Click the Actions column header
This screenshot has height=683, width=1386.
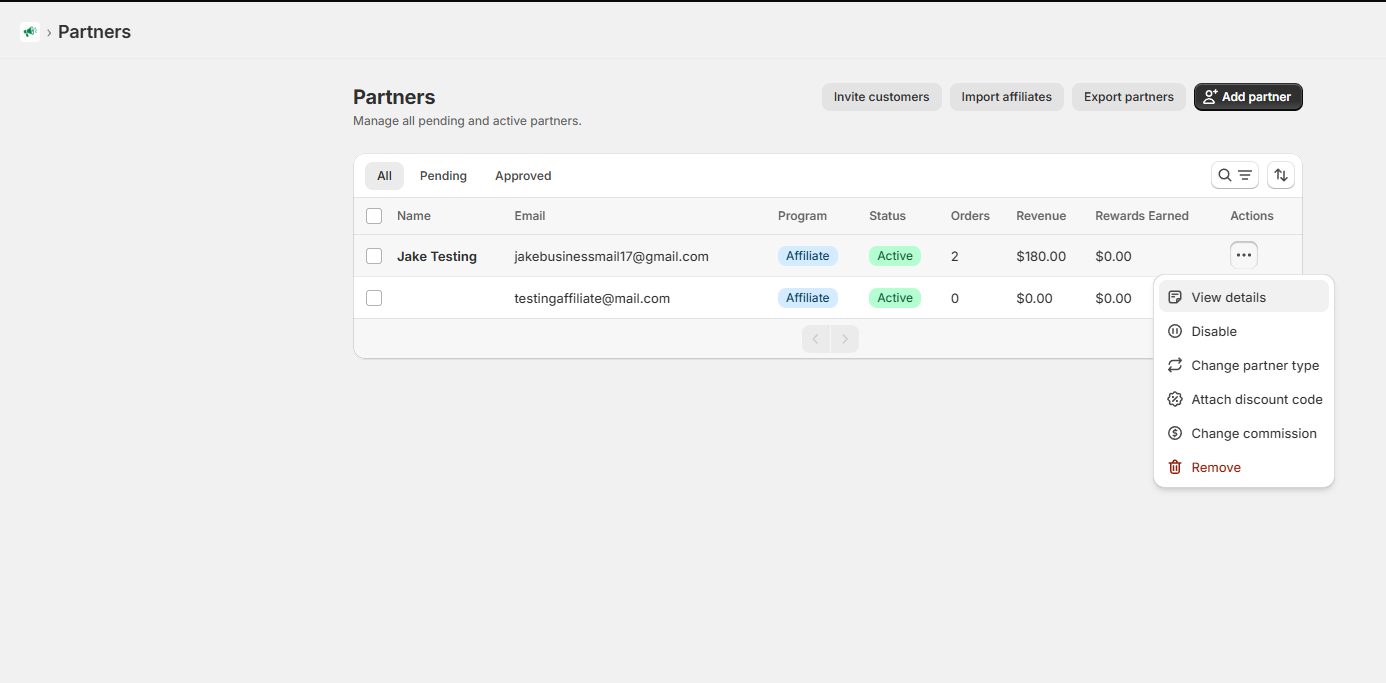[x=1252, y=216]
